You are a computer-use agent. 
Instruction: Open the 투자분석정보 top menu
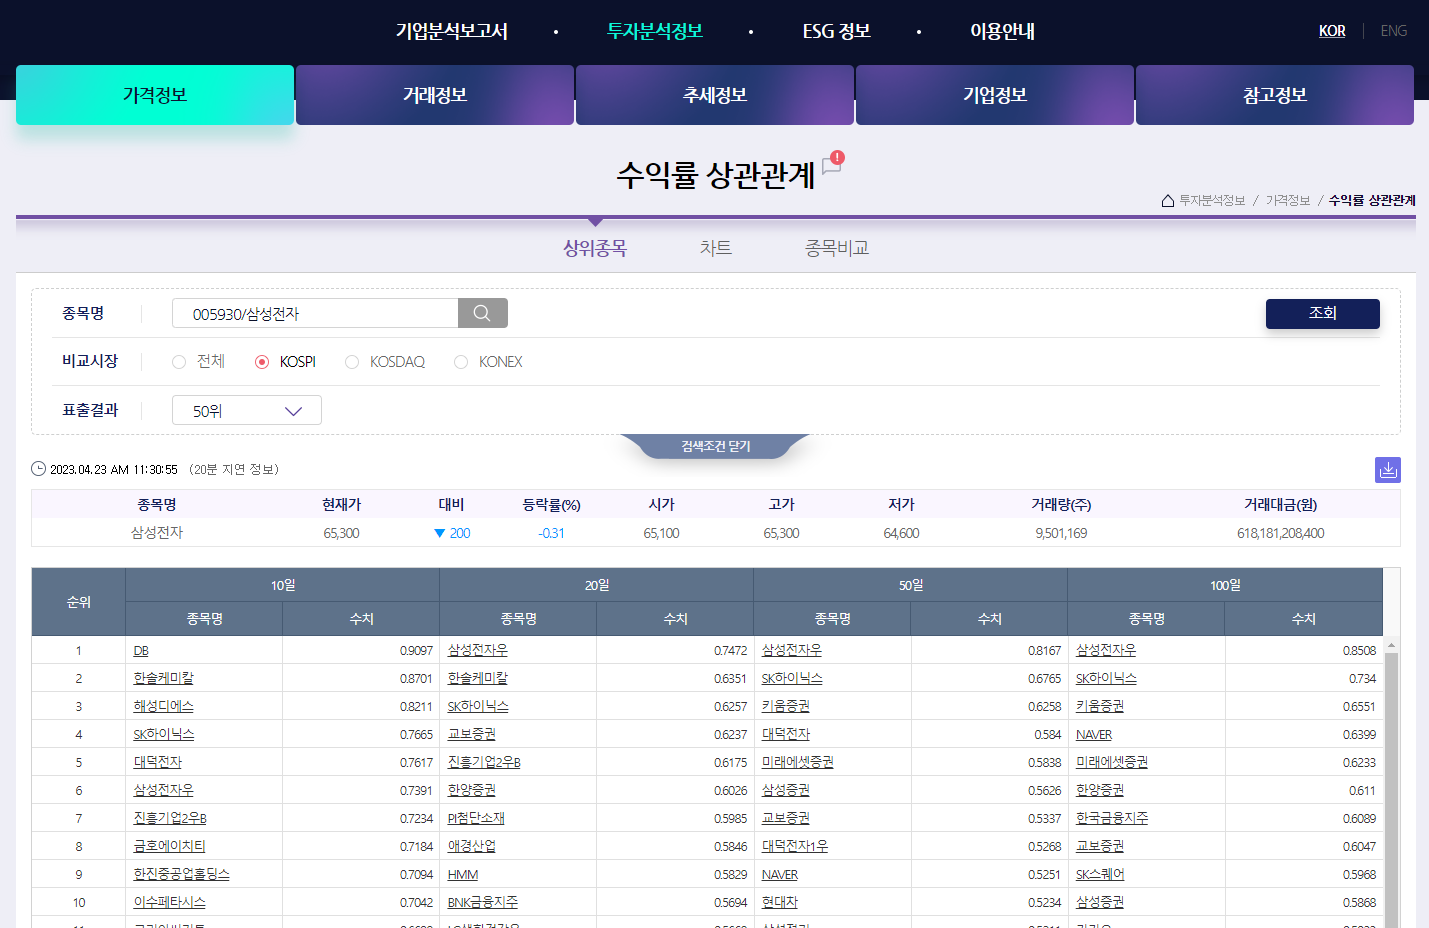coord(655,31)
